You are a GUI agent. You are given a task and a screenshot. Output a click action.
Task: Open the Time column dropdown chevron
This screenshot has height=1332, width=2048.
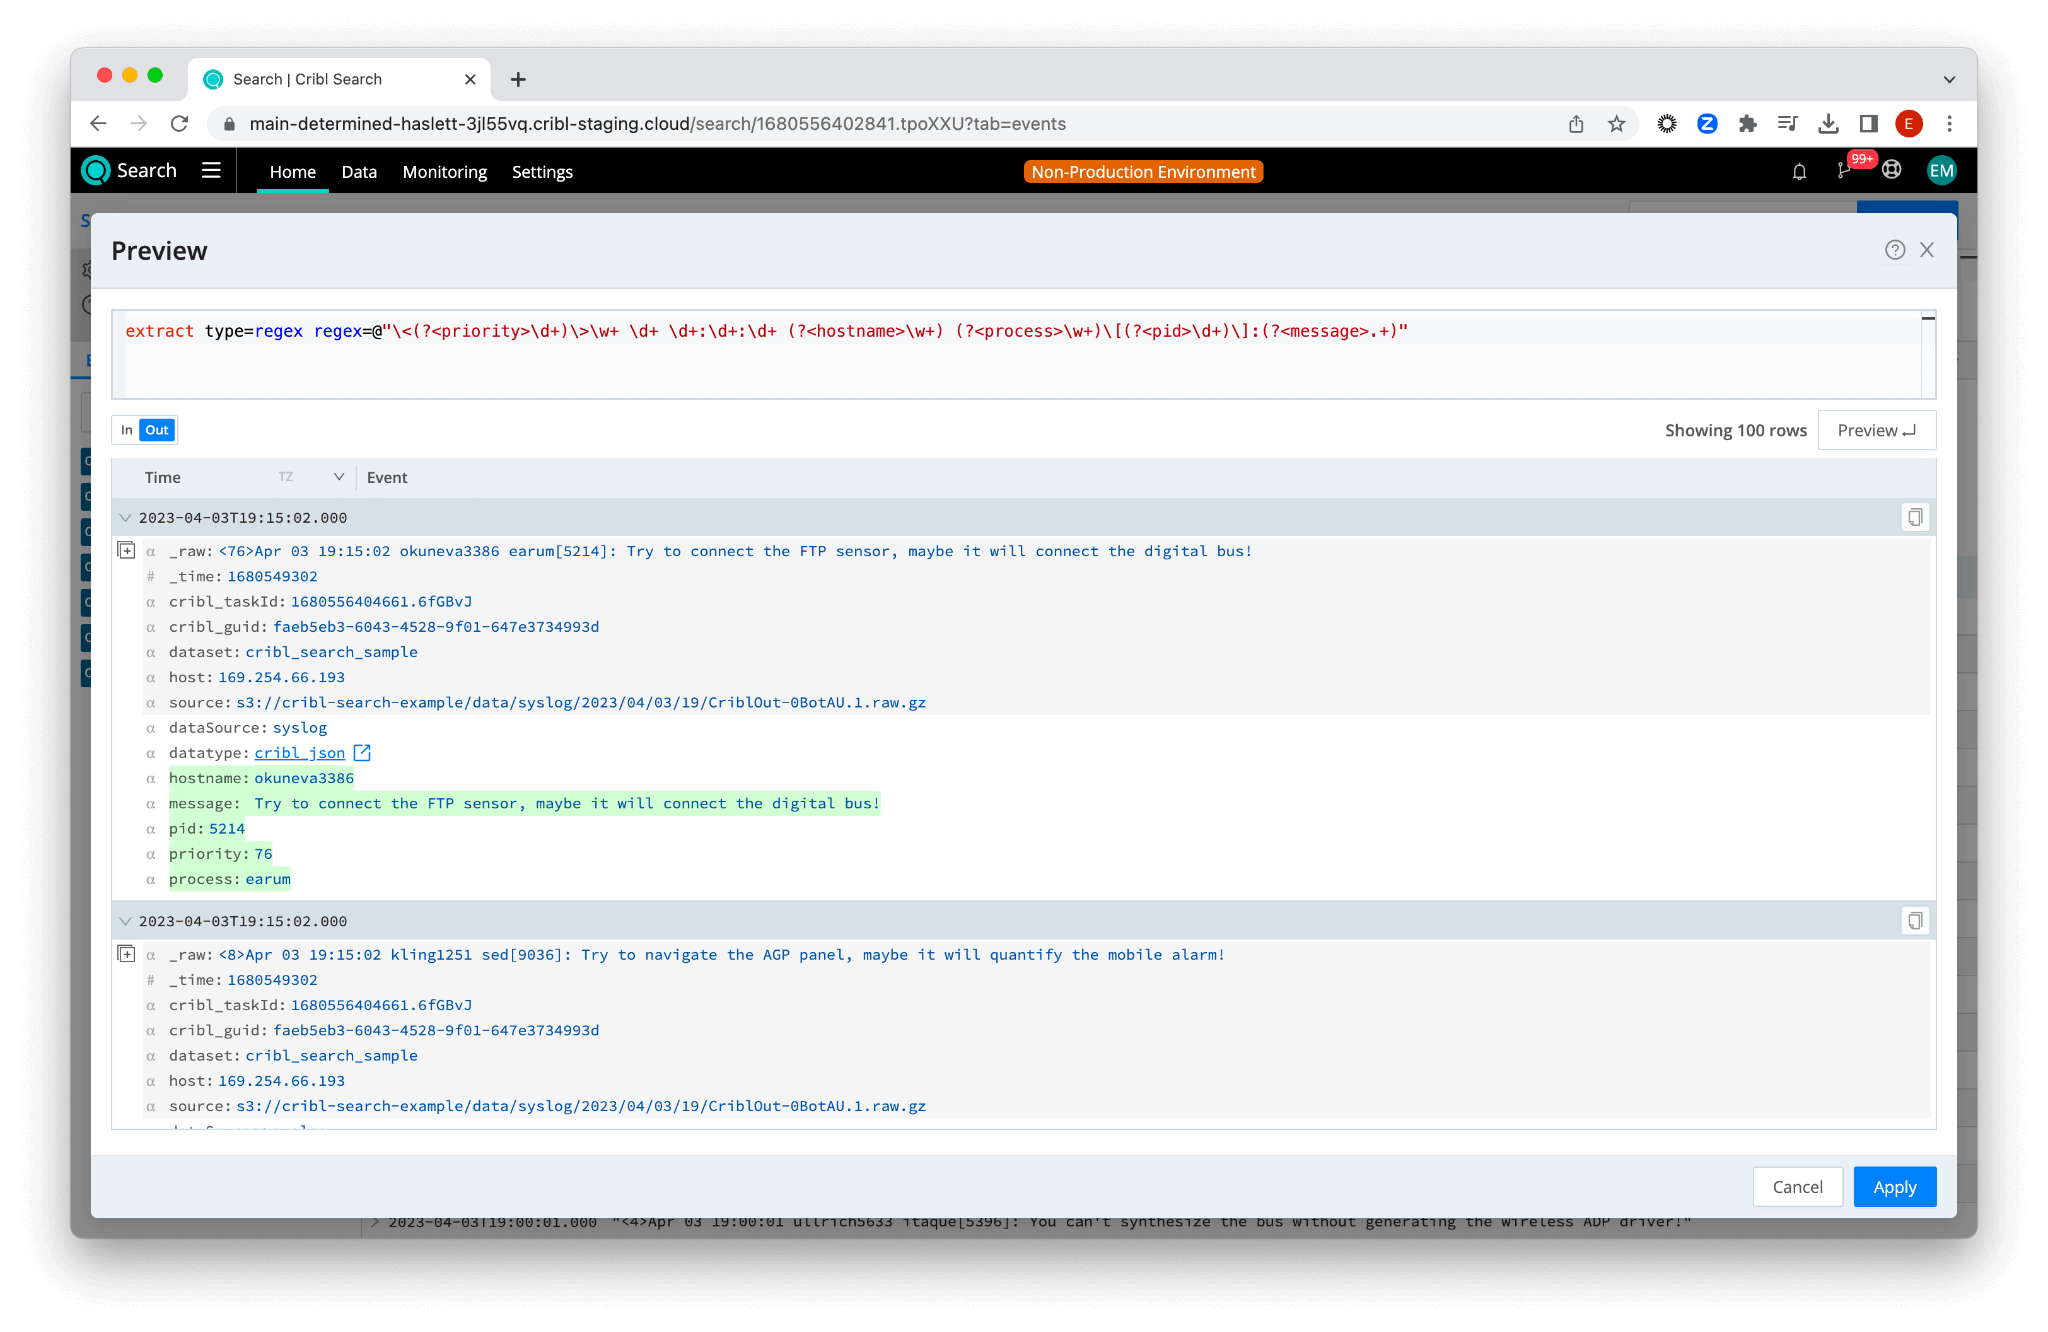tap(339, 477)
